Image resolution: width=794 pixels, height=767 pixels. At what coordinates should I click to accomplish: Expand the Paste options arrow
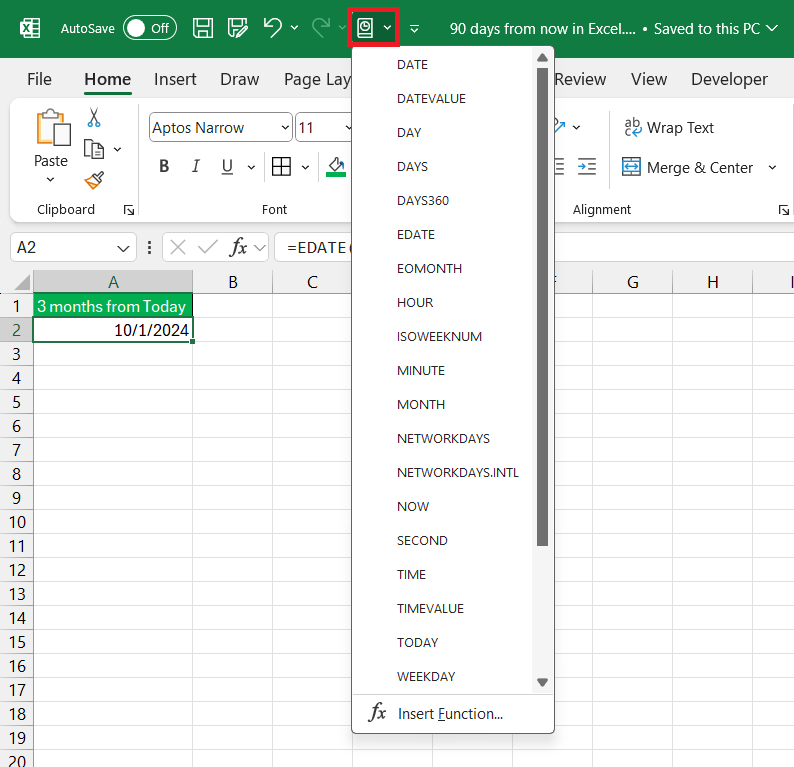tap(51, 179)
